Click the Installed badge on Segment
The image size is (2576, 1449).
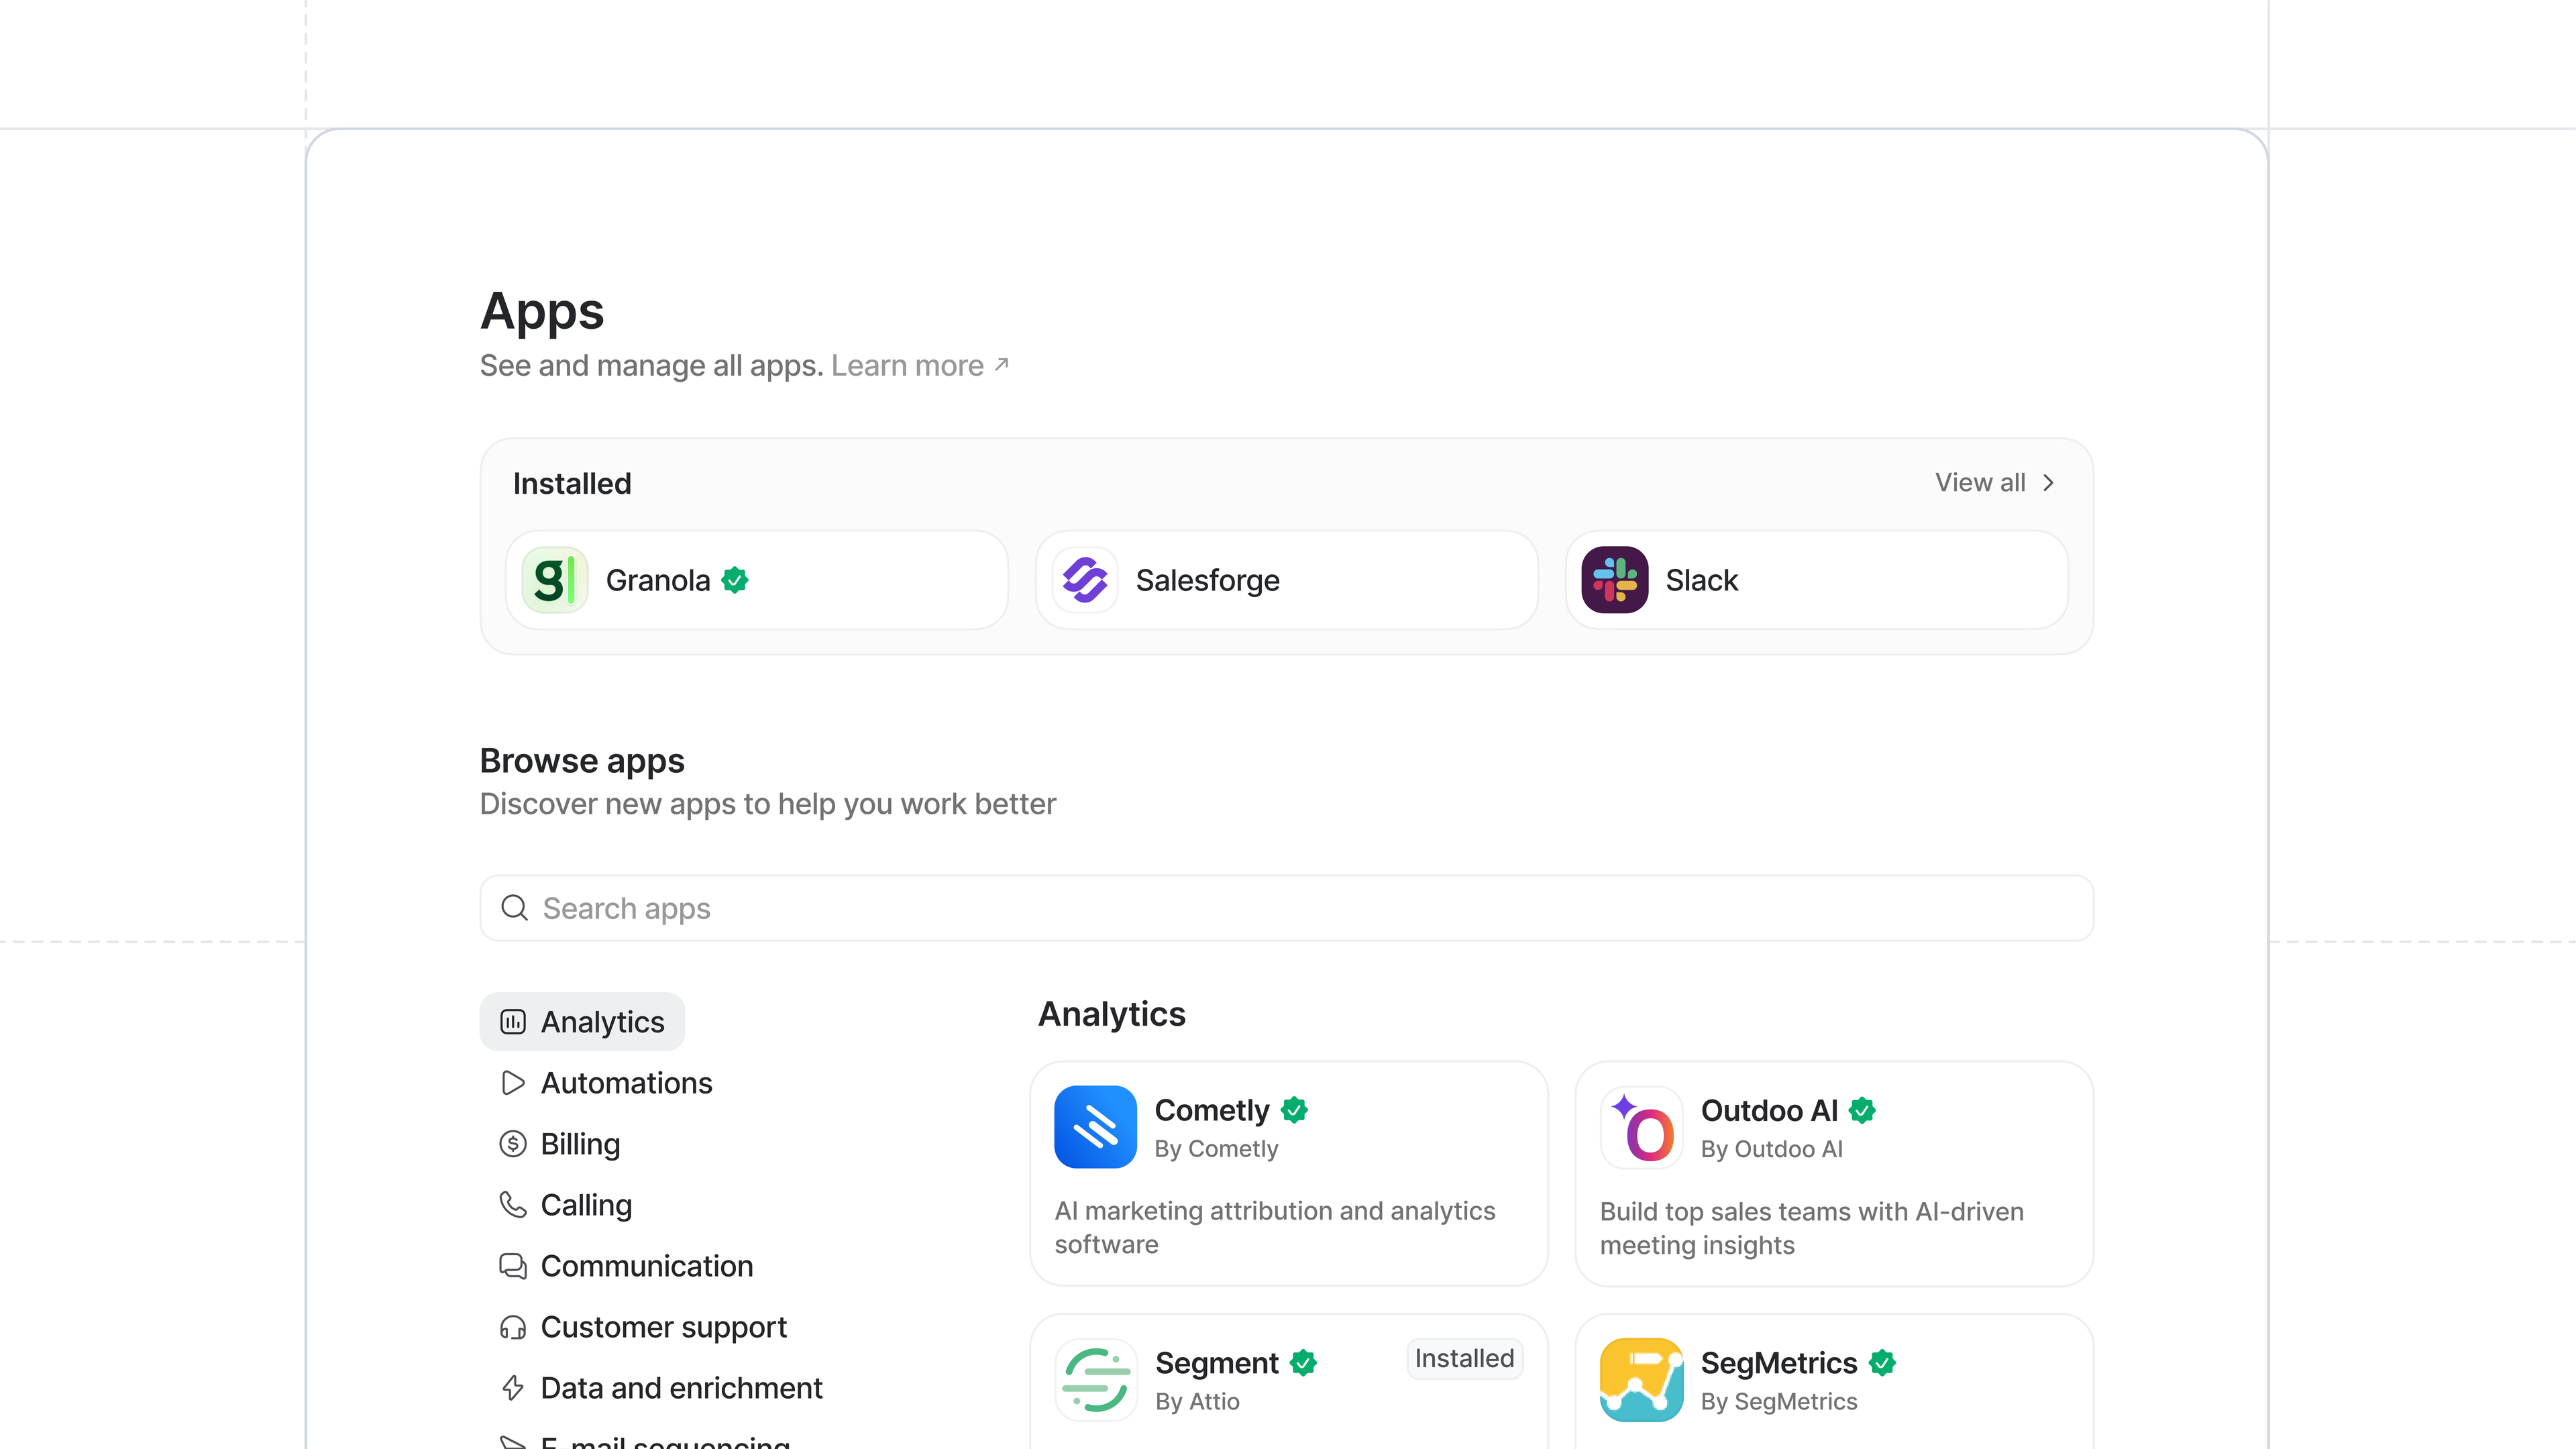pos(1464,1358)
